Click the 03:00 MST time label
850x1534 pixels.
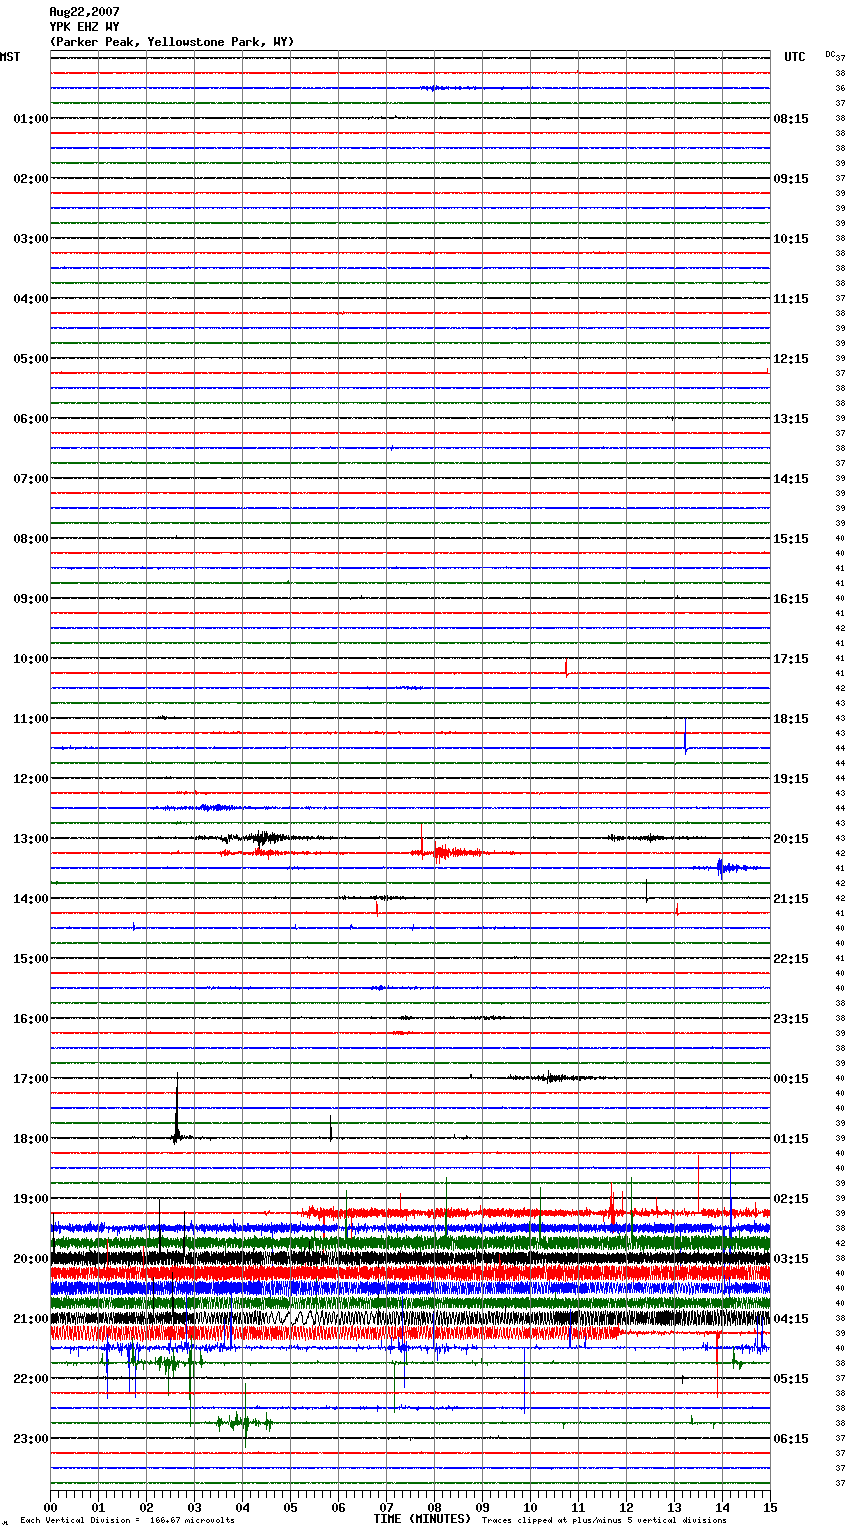click(x=30, y=239)
